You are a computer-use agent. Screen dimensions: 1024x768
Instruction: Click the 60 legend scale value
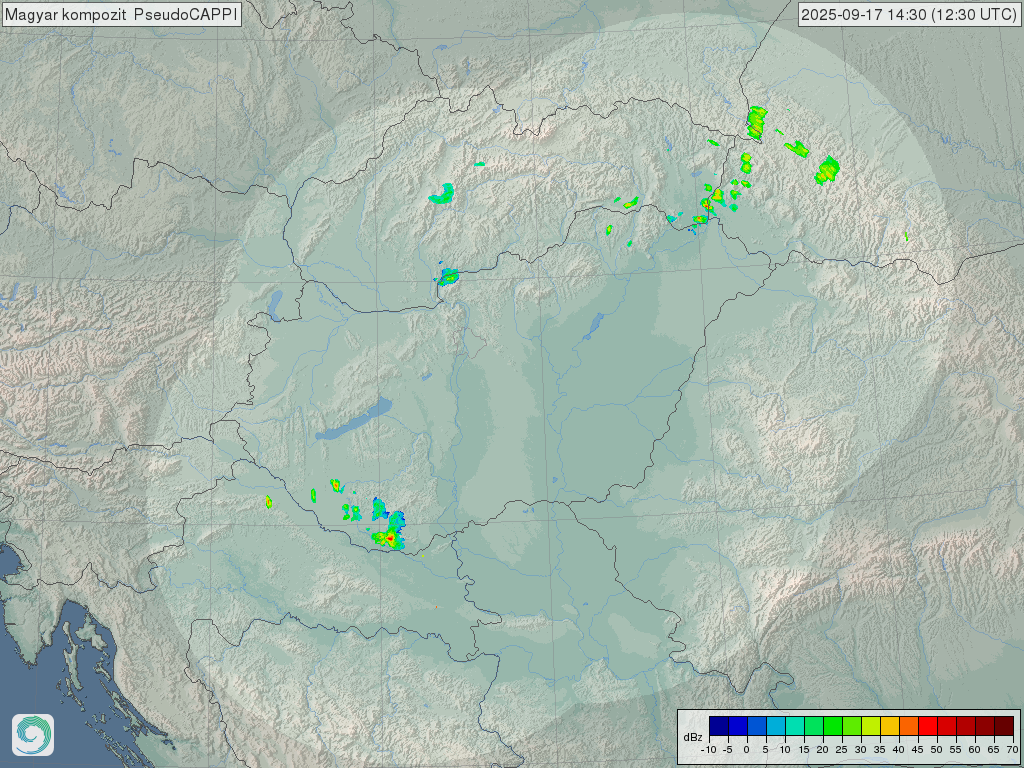(974, 750)
